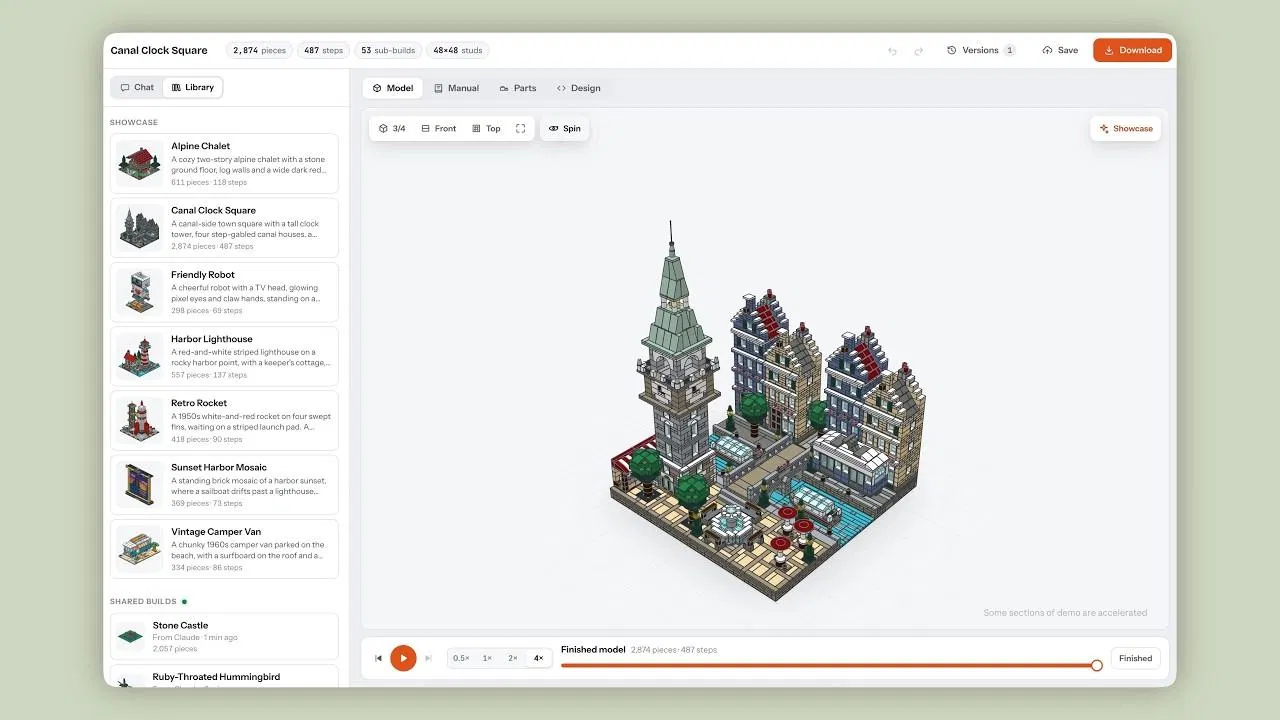This screenshot has height=720, width=1280.
Task: Open the Ruby-Throated Hummingbird shared build
Action: click(x=224, y=677)
